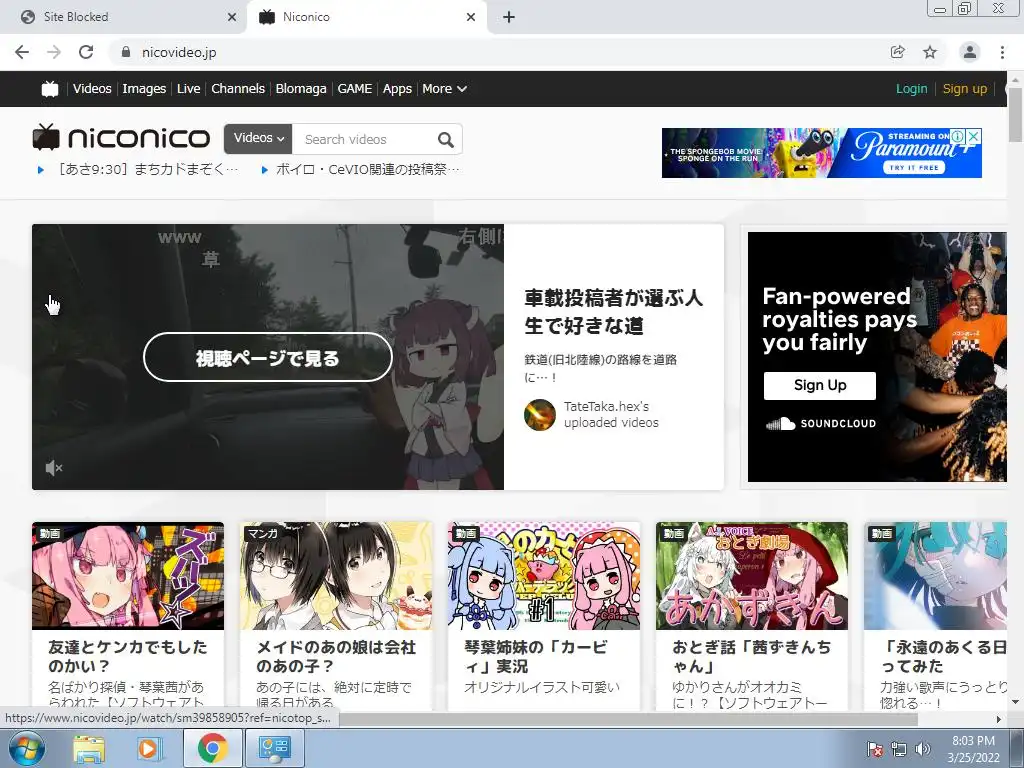
Task: Open the control panel taskbar icon
Action: (x=274, y=748)
